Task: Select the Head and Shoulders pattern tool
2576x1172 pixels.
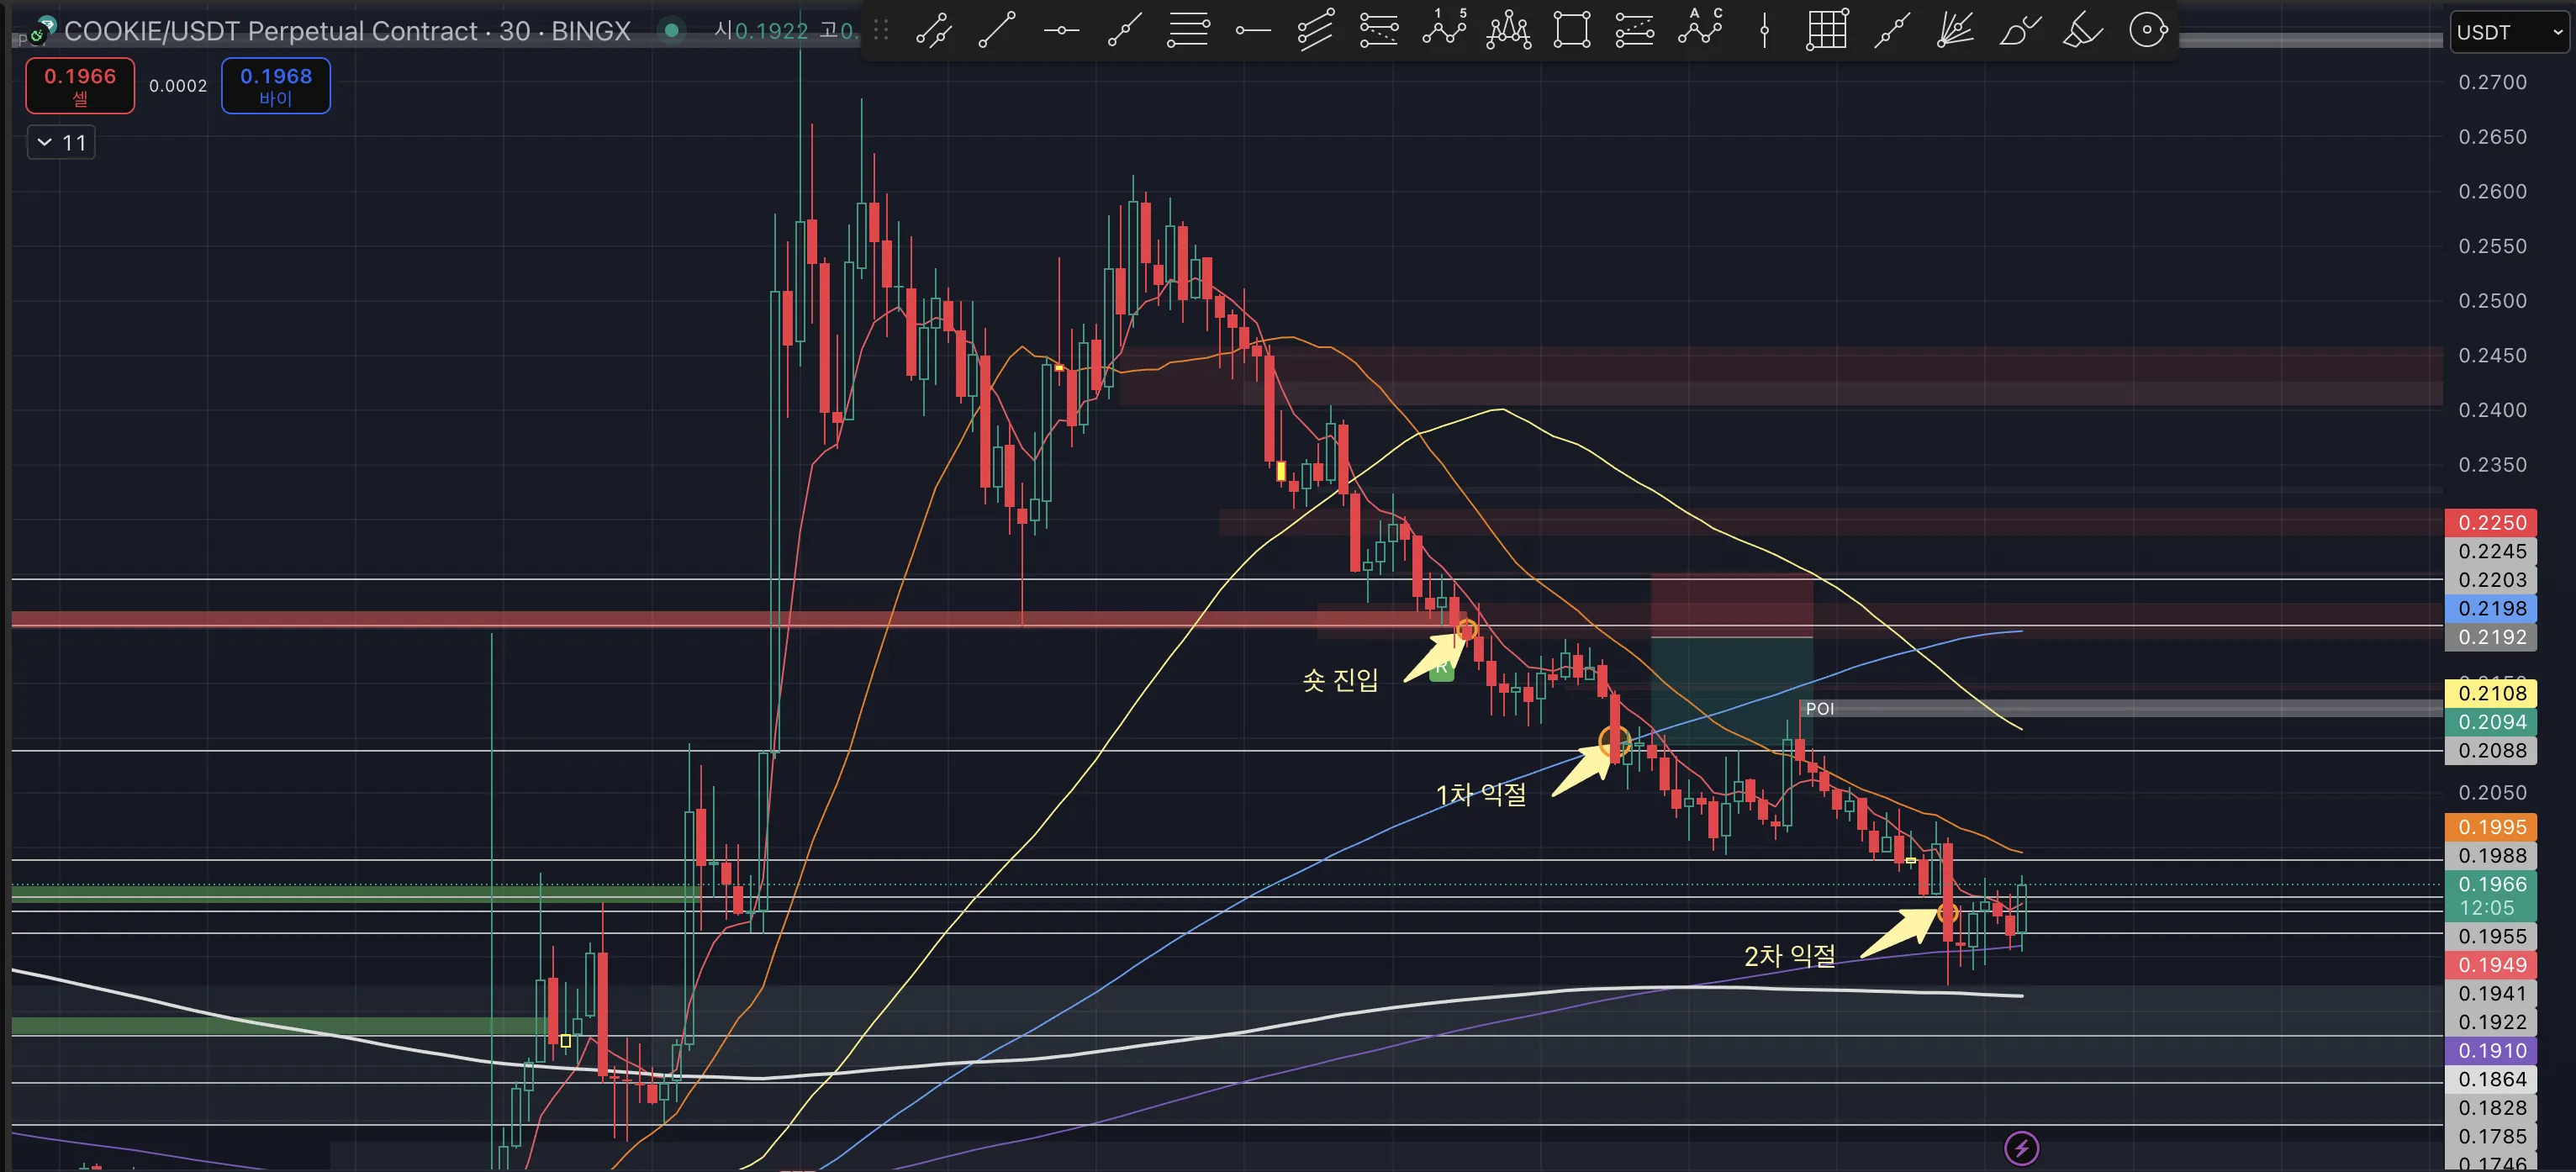Action: [1508, 30]
